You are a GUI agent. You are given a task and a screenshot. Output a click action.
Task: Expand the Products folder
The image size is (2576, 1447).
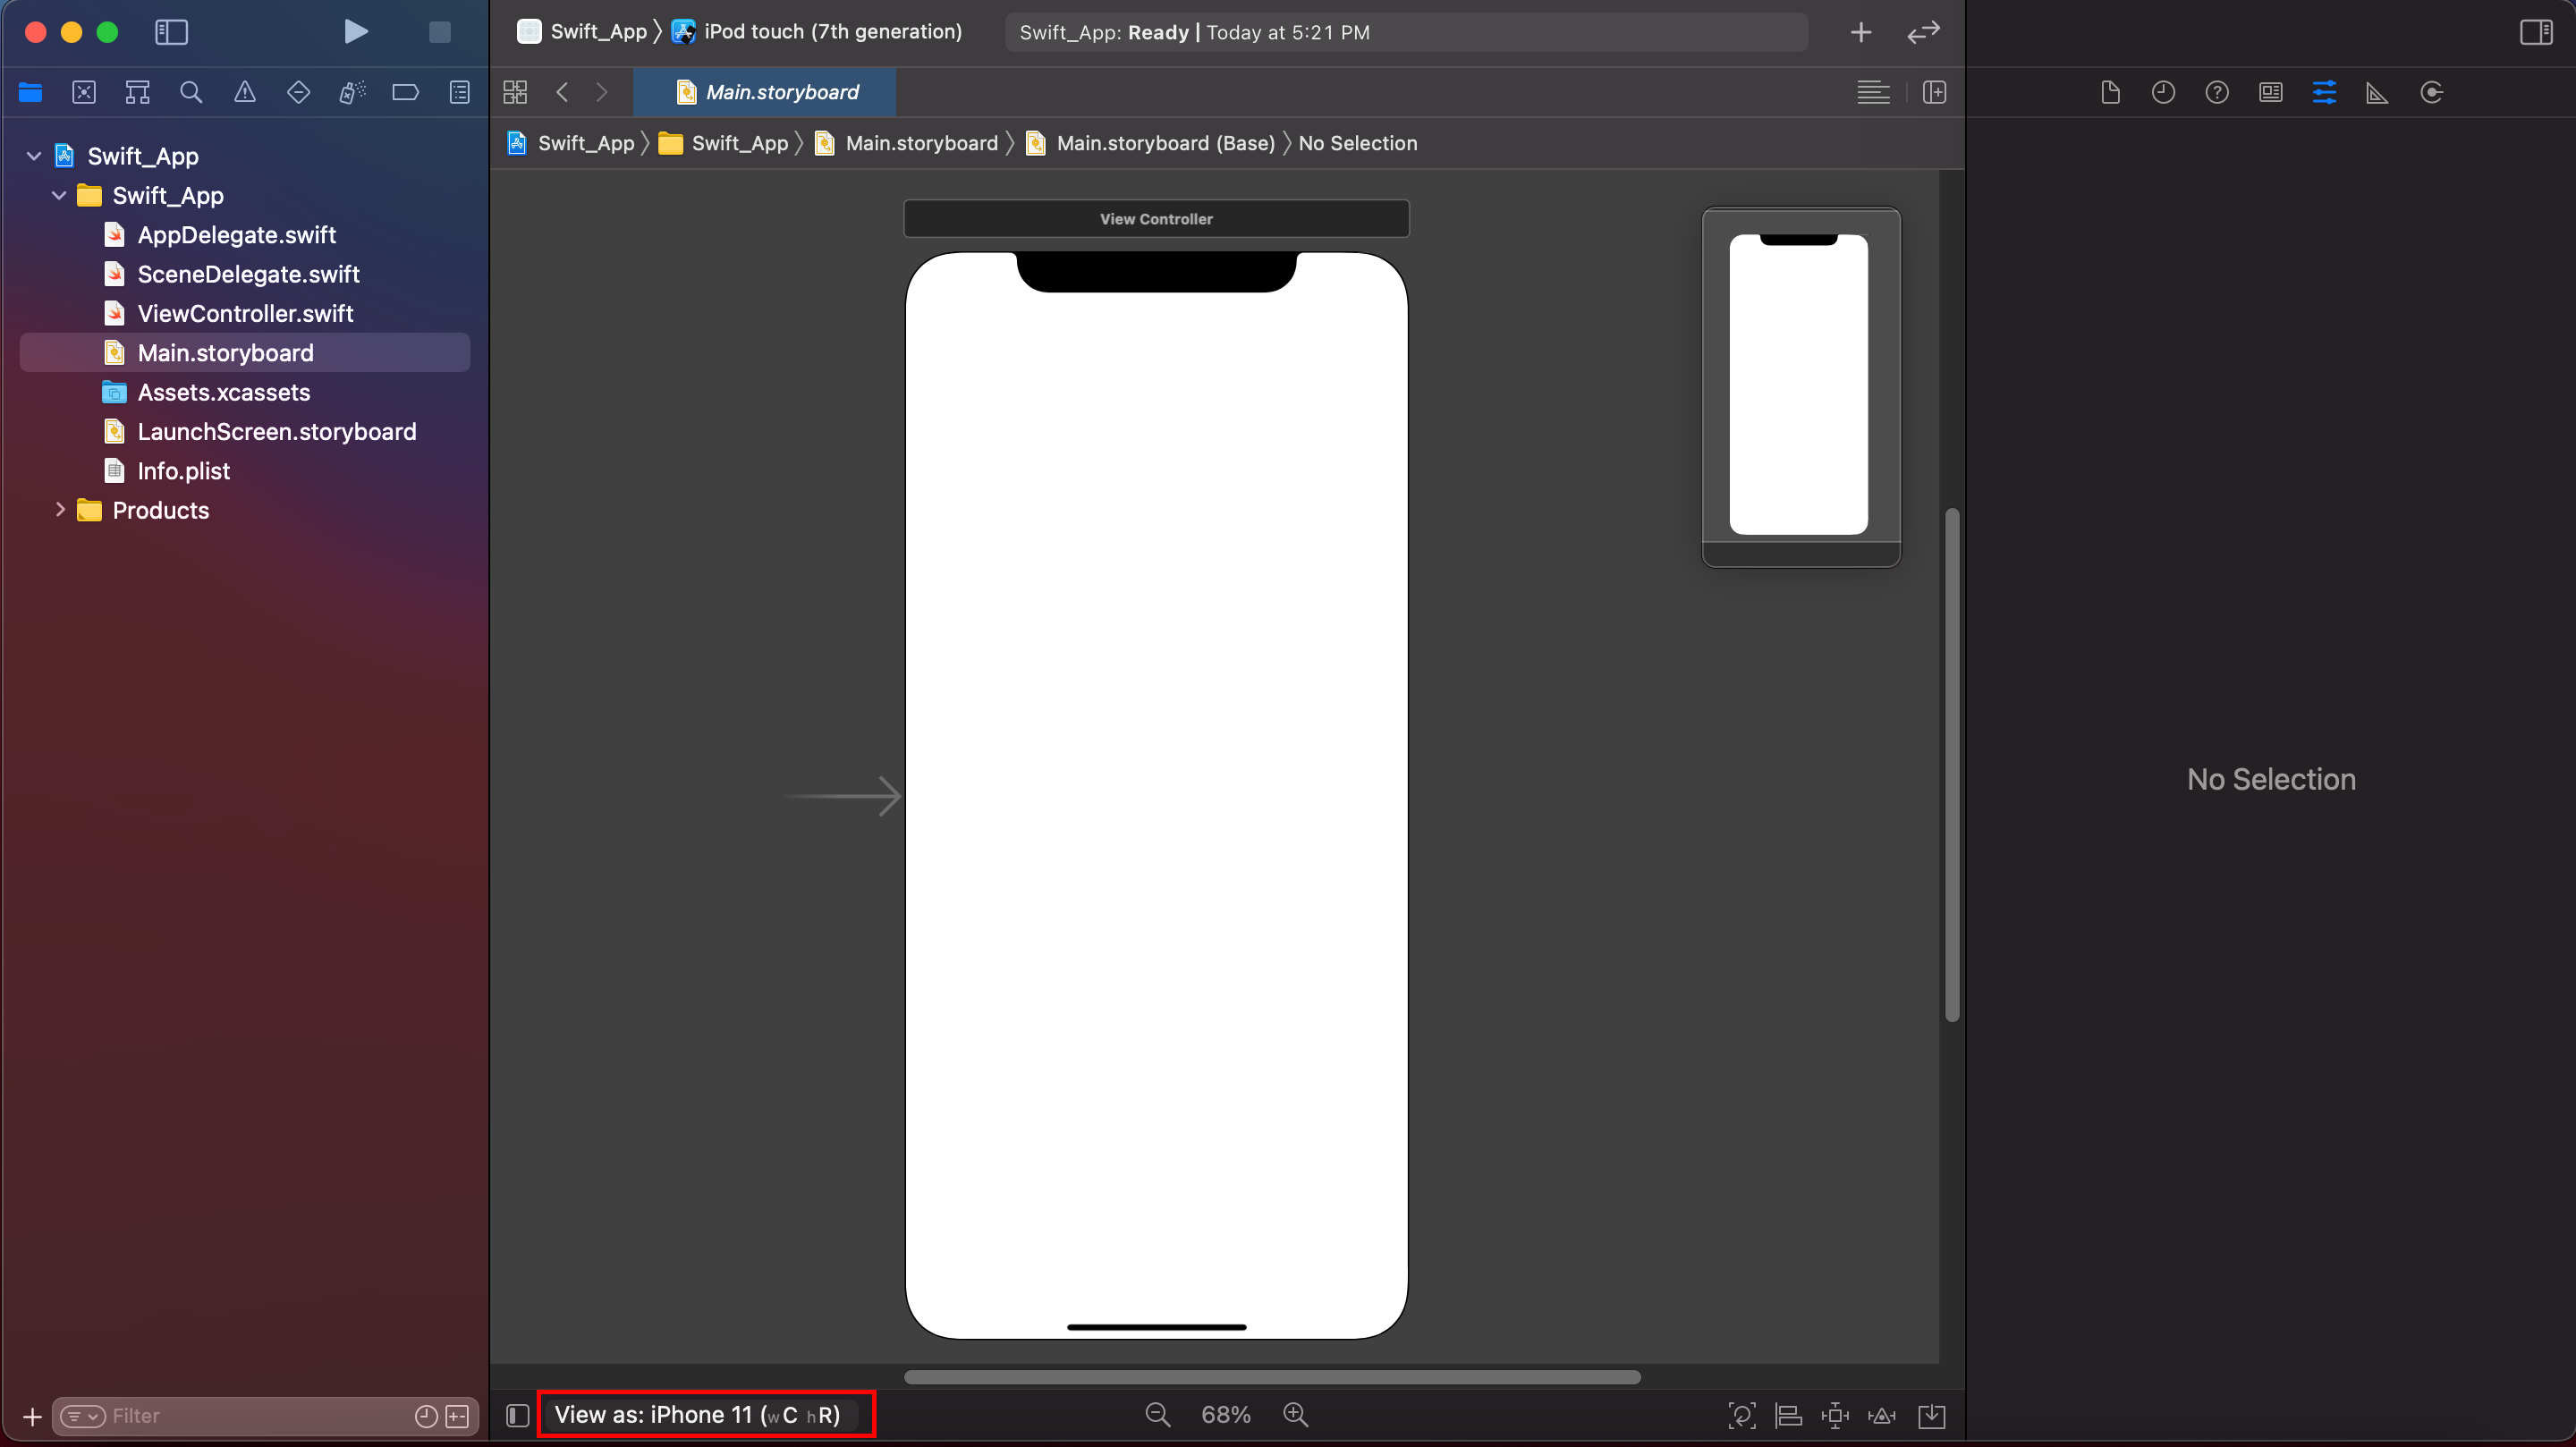pos(60,510)
